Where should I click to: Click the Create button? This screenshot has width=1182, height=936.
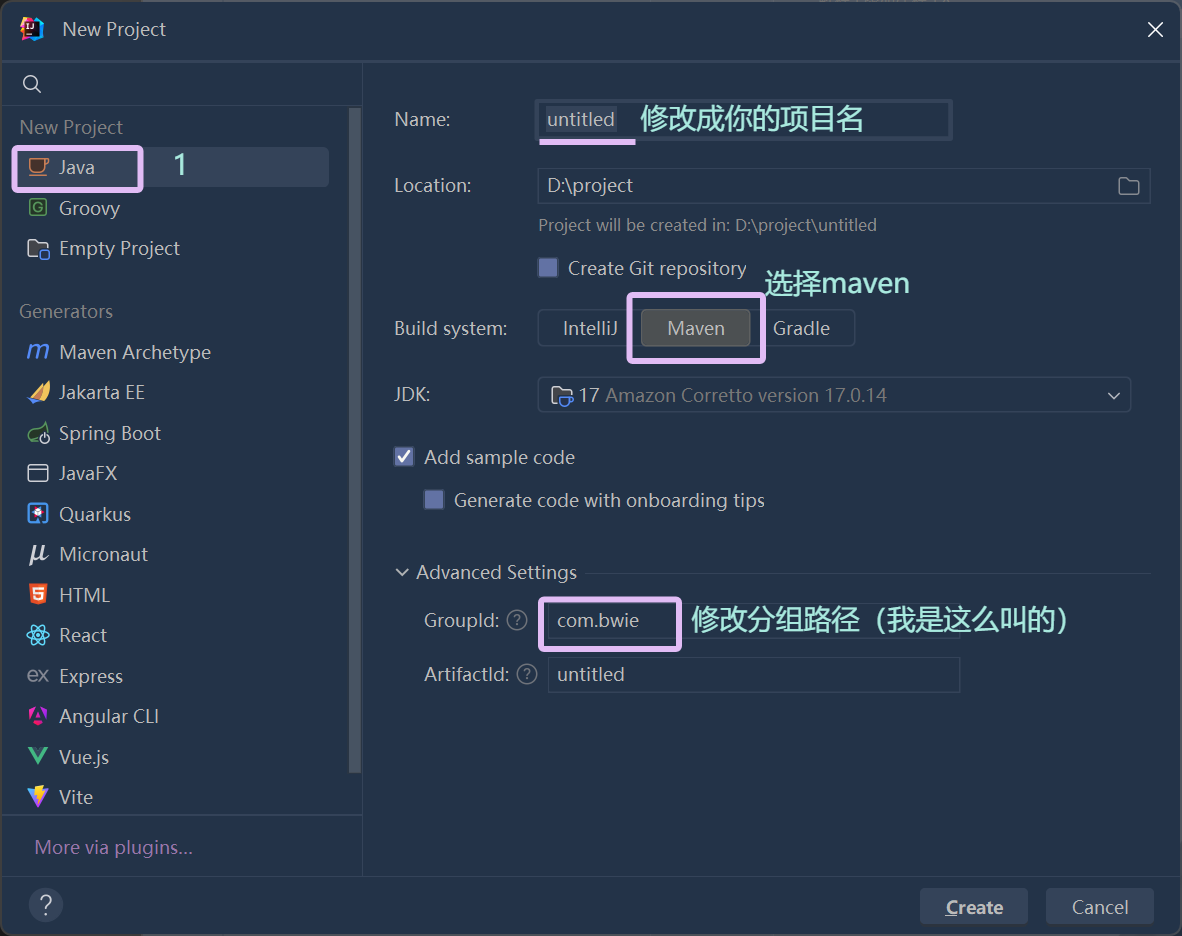click(974, 907)
